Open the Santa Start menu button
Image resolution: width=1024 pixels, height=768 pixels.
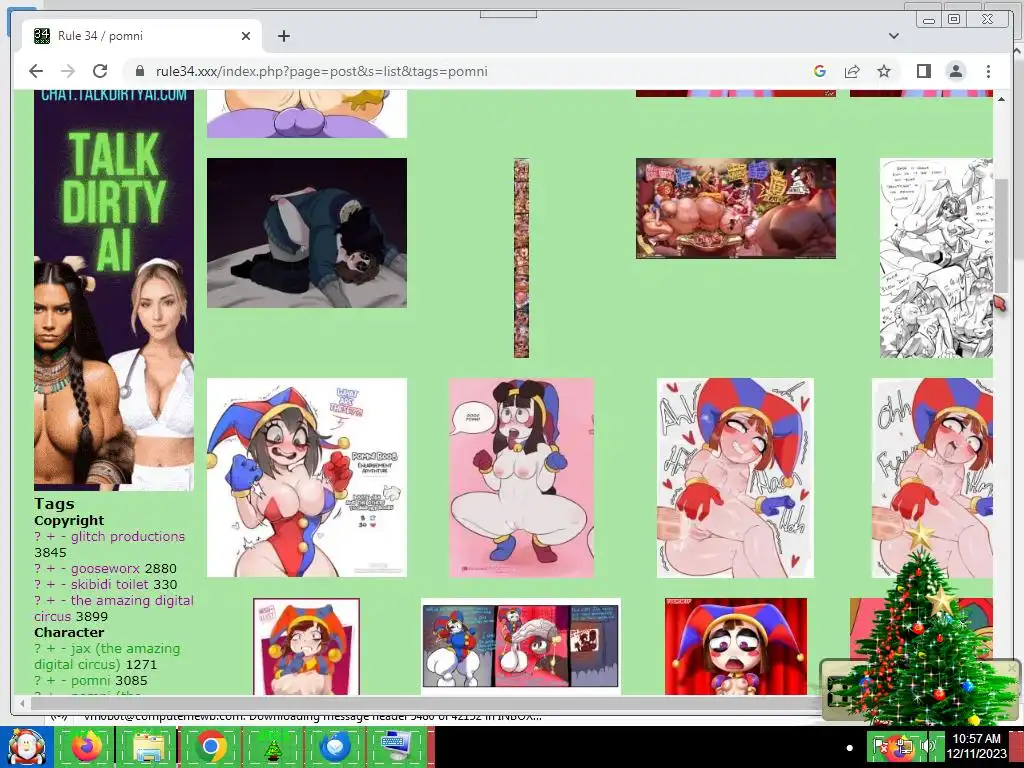(26, 746)
